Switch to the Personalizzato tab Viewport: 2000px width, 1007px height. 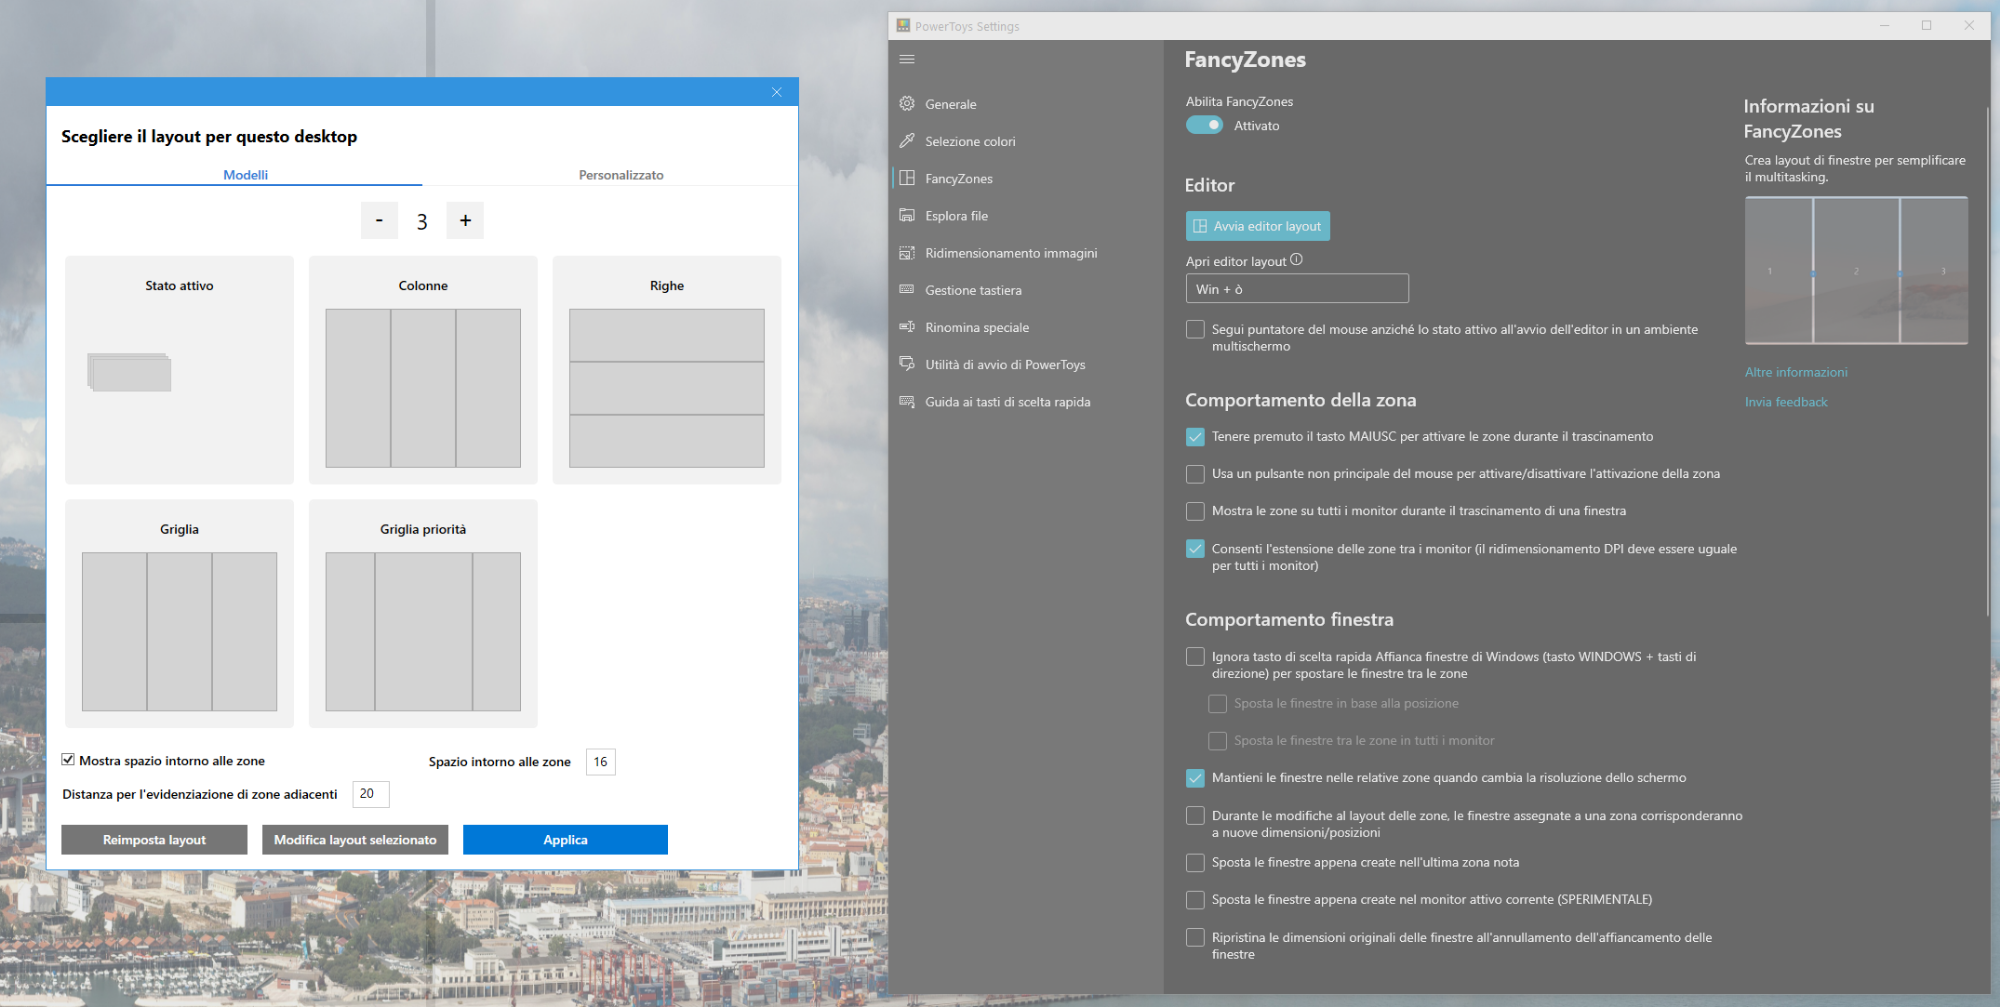pyautogui.click(x=621, y=175)
